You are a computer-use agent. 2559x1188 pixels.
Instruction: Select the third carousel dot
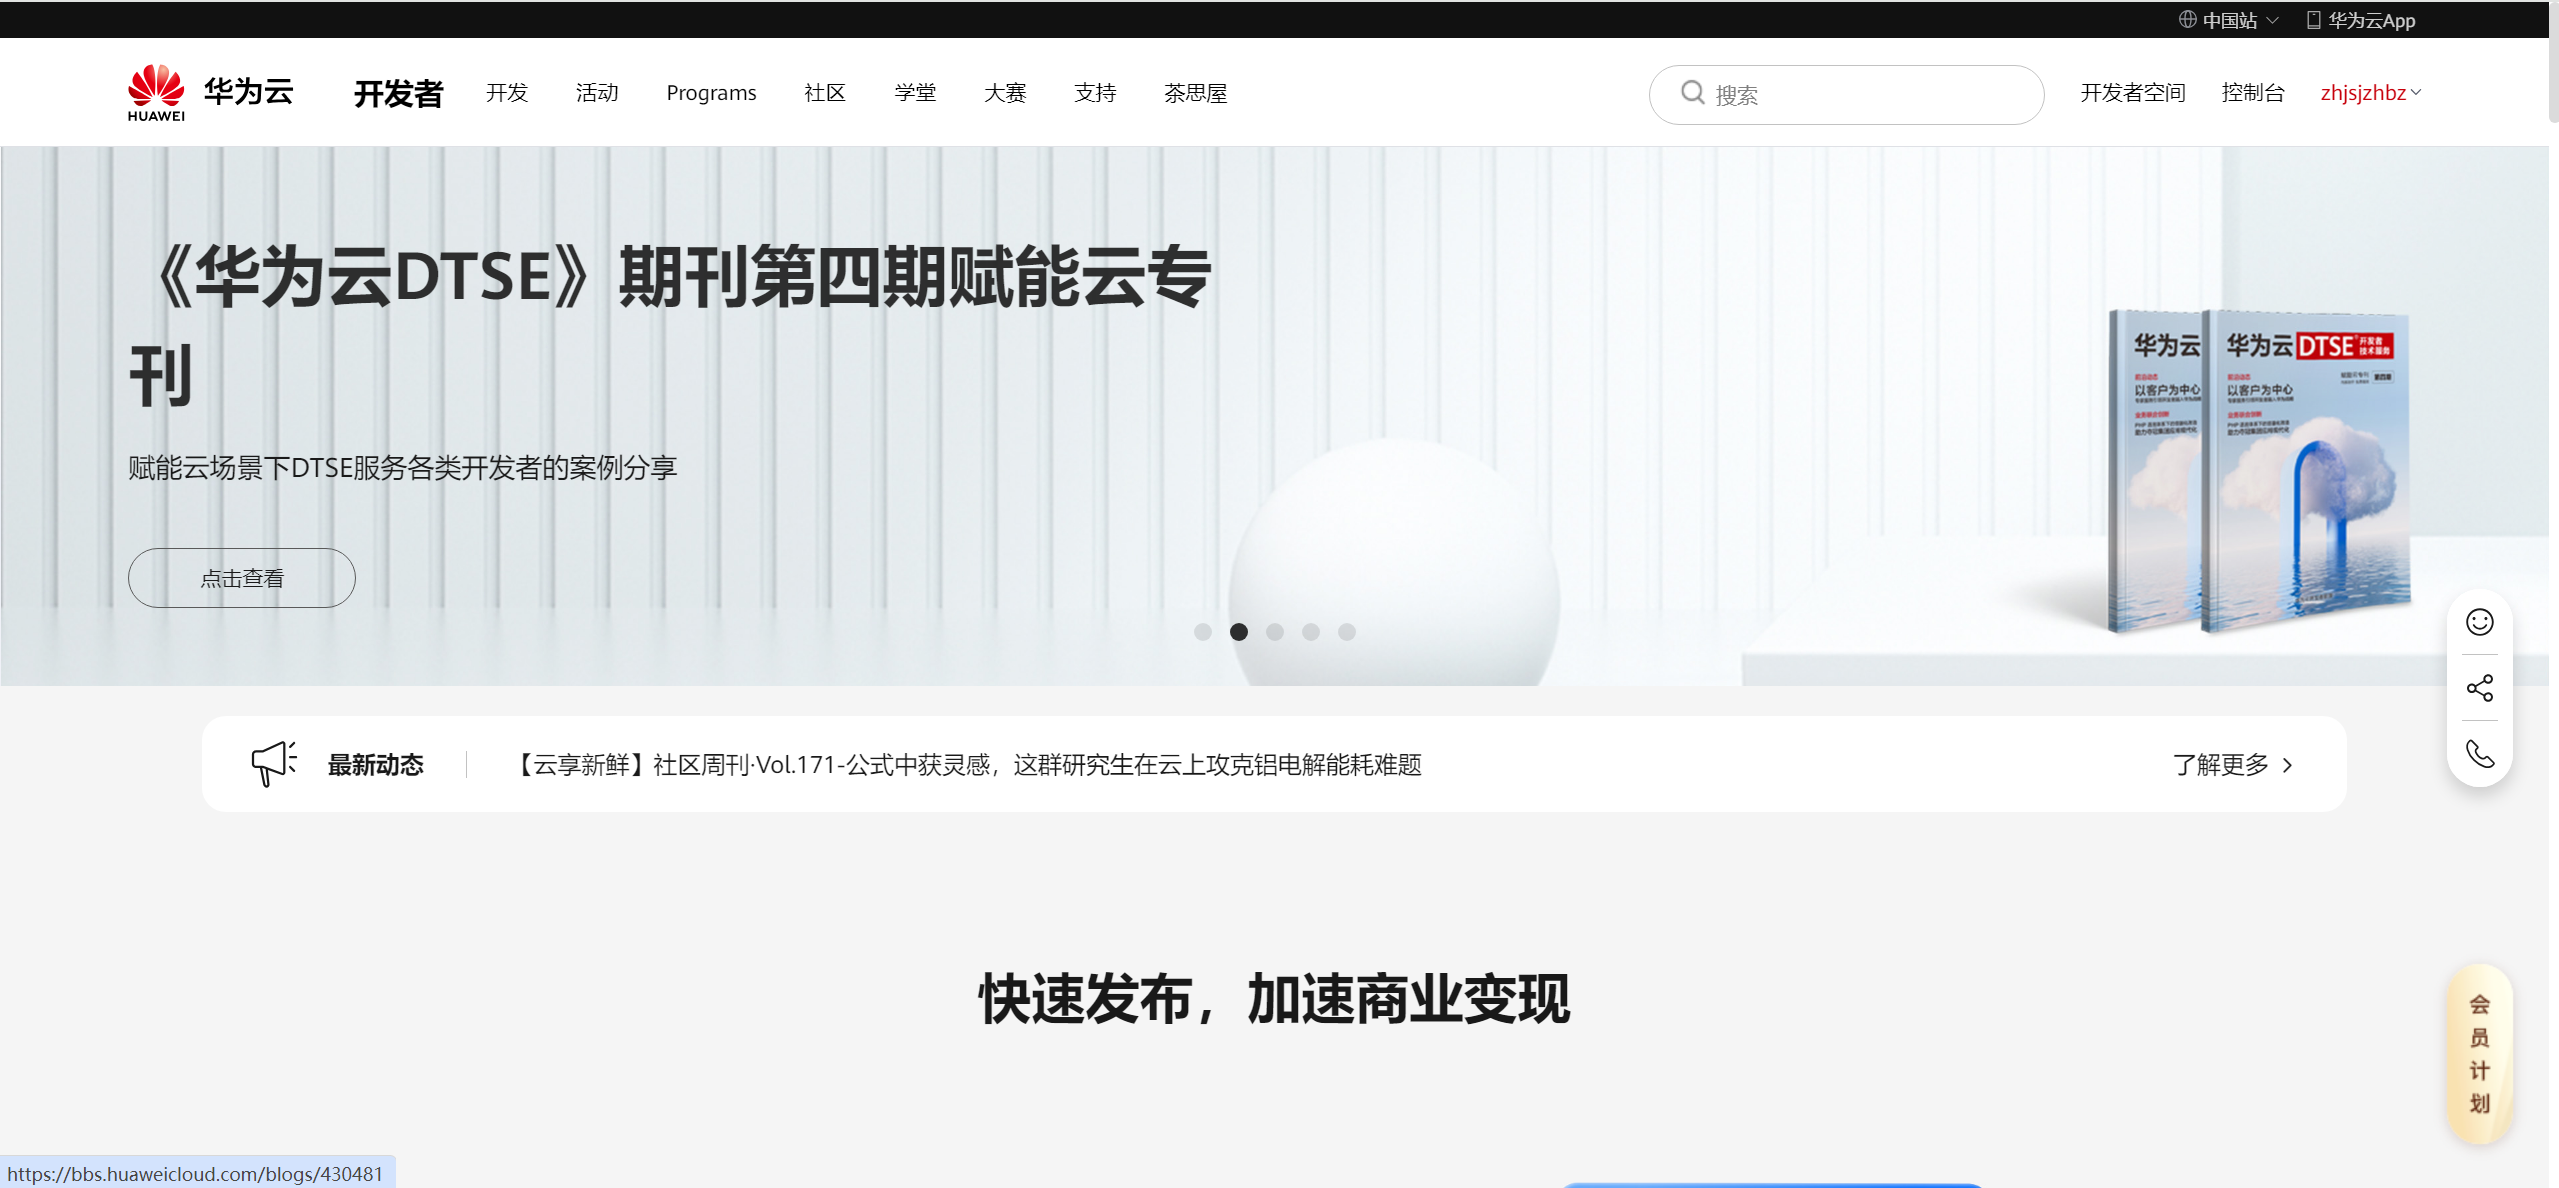(1275, 632)
